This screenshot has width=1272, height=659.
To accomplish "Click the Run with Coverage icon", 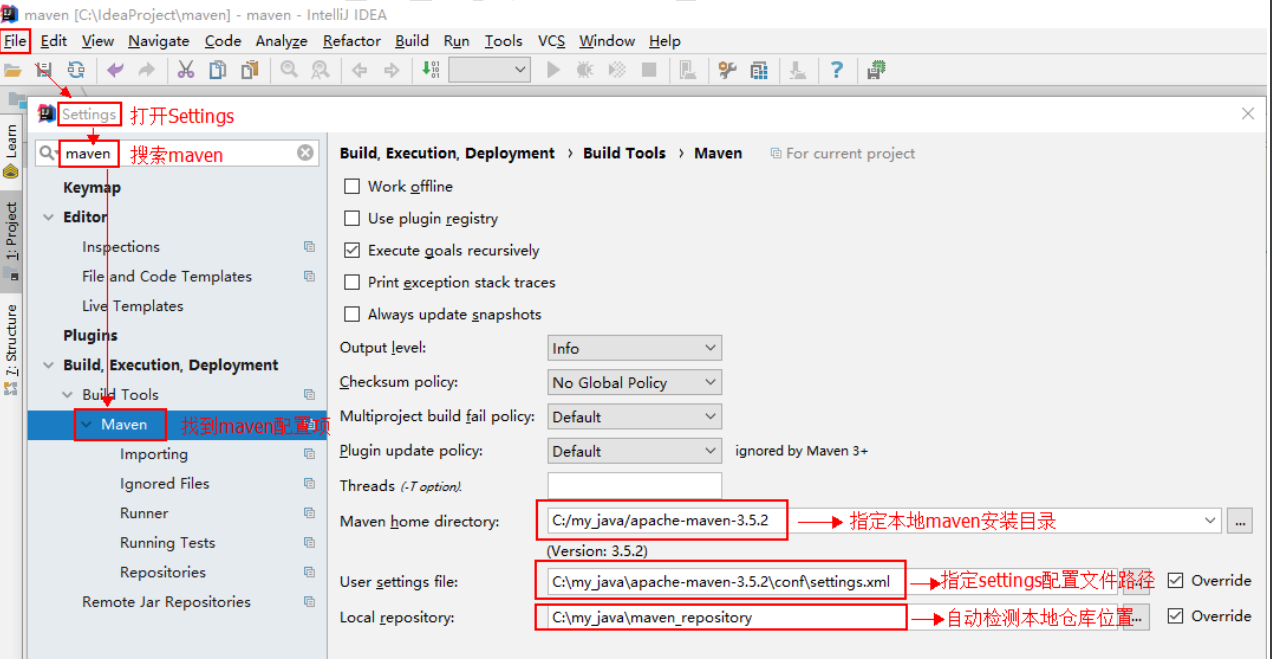I will [617, 70].
